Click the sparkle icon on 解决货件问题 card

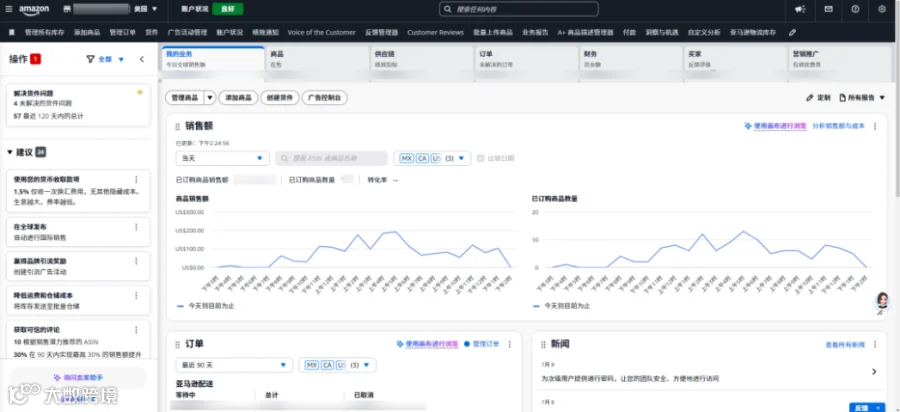pyautogui.click(x=140, y=92)
